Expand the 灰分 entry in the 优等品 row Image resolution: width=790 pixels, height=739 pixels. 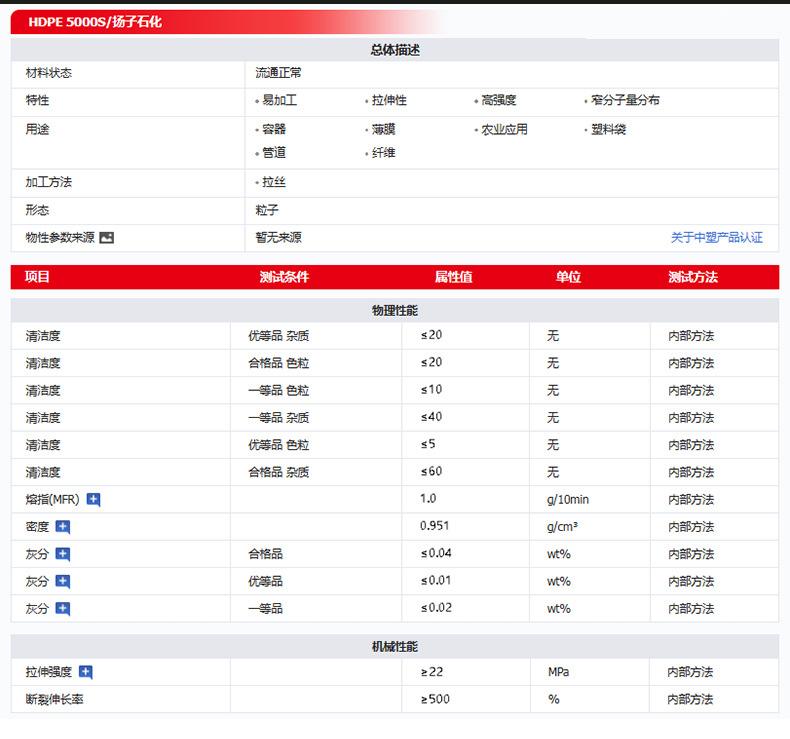click(x=63, y=581)
